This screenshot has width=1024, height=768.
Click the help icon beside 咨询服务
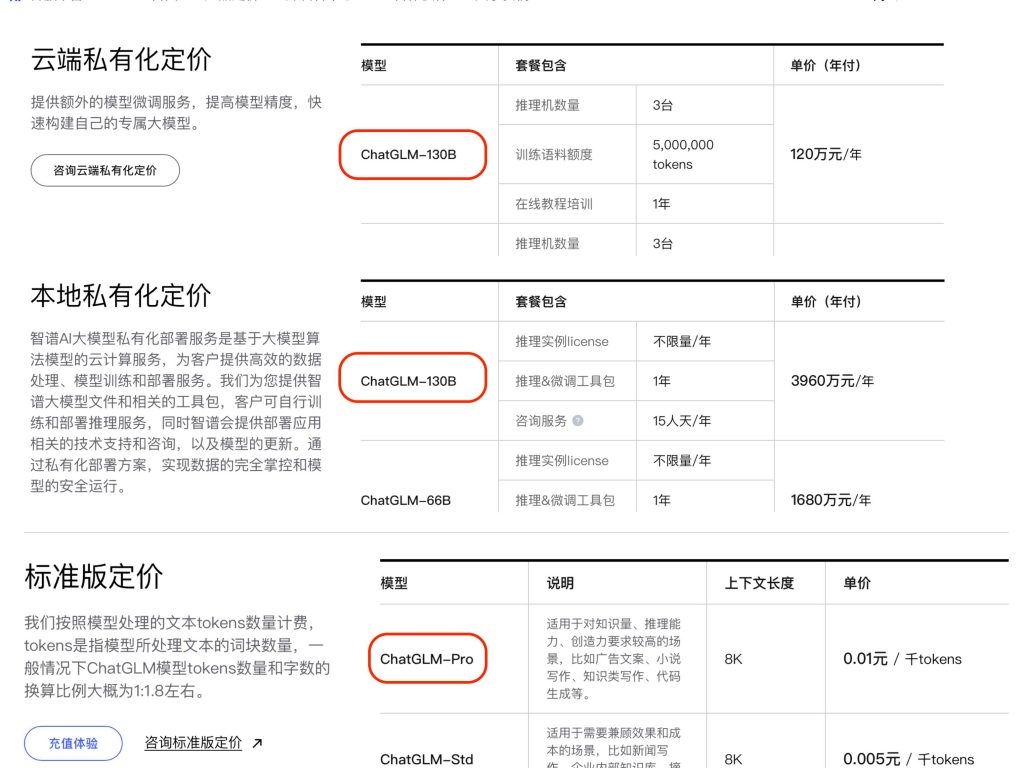[578, 421]
